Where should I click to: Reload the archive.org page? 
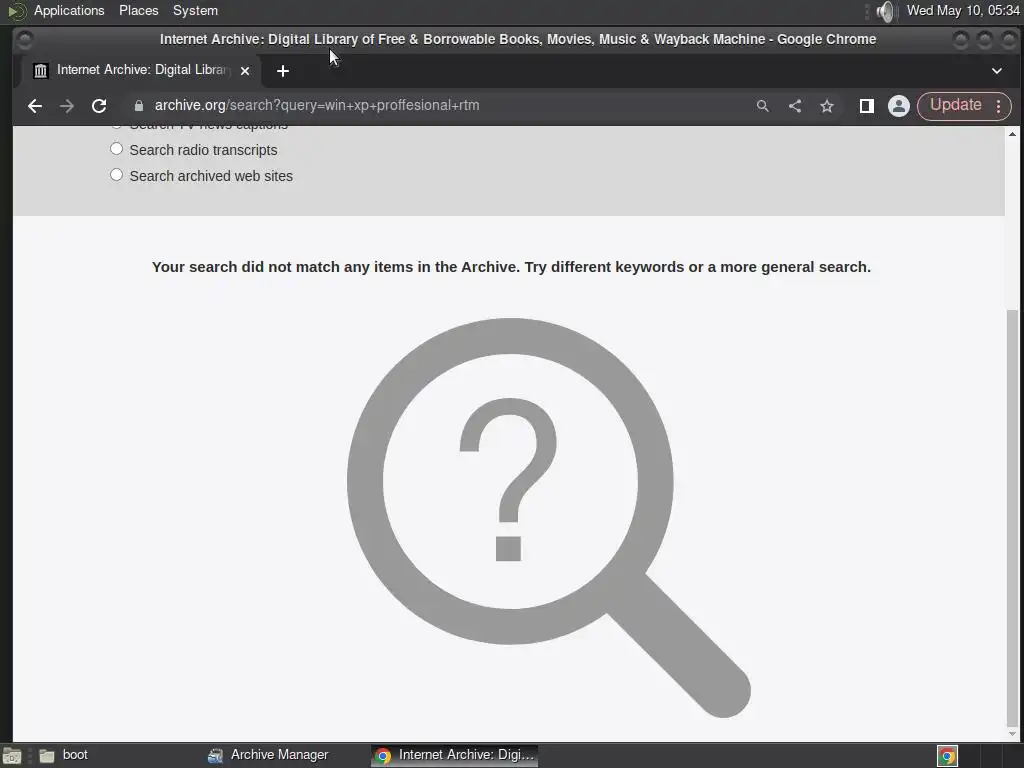(x=99, y=106)
